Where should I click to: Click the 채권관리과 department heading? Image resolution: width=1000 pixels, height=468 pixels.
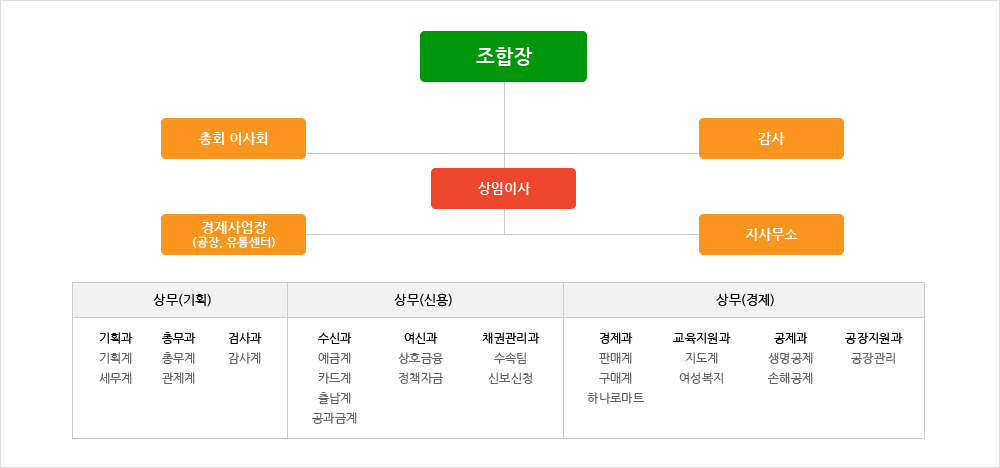click(510, 338)
